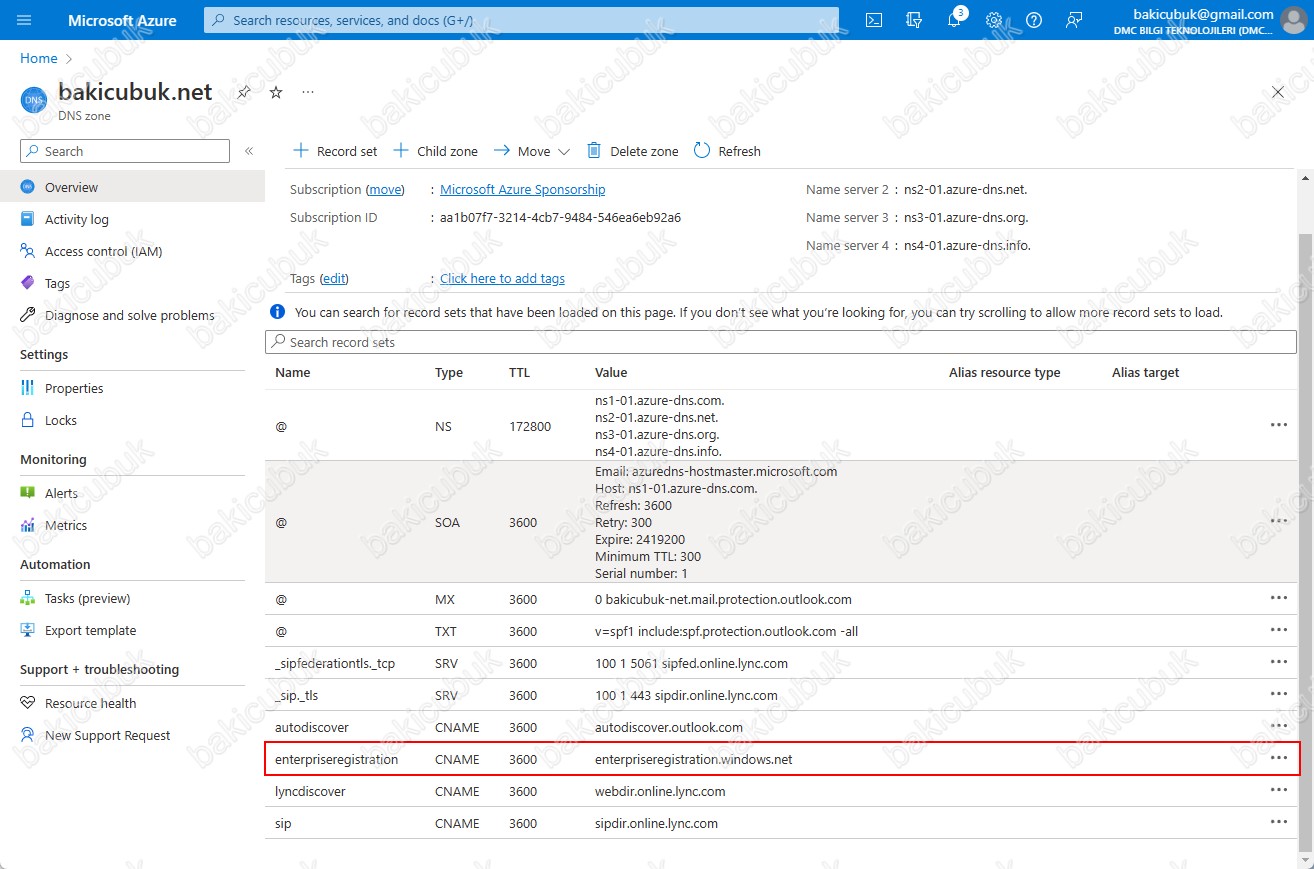Screen dimensions: 1314x869
Task: Click the 172800 TTL value
Action: tap(530, 426)
